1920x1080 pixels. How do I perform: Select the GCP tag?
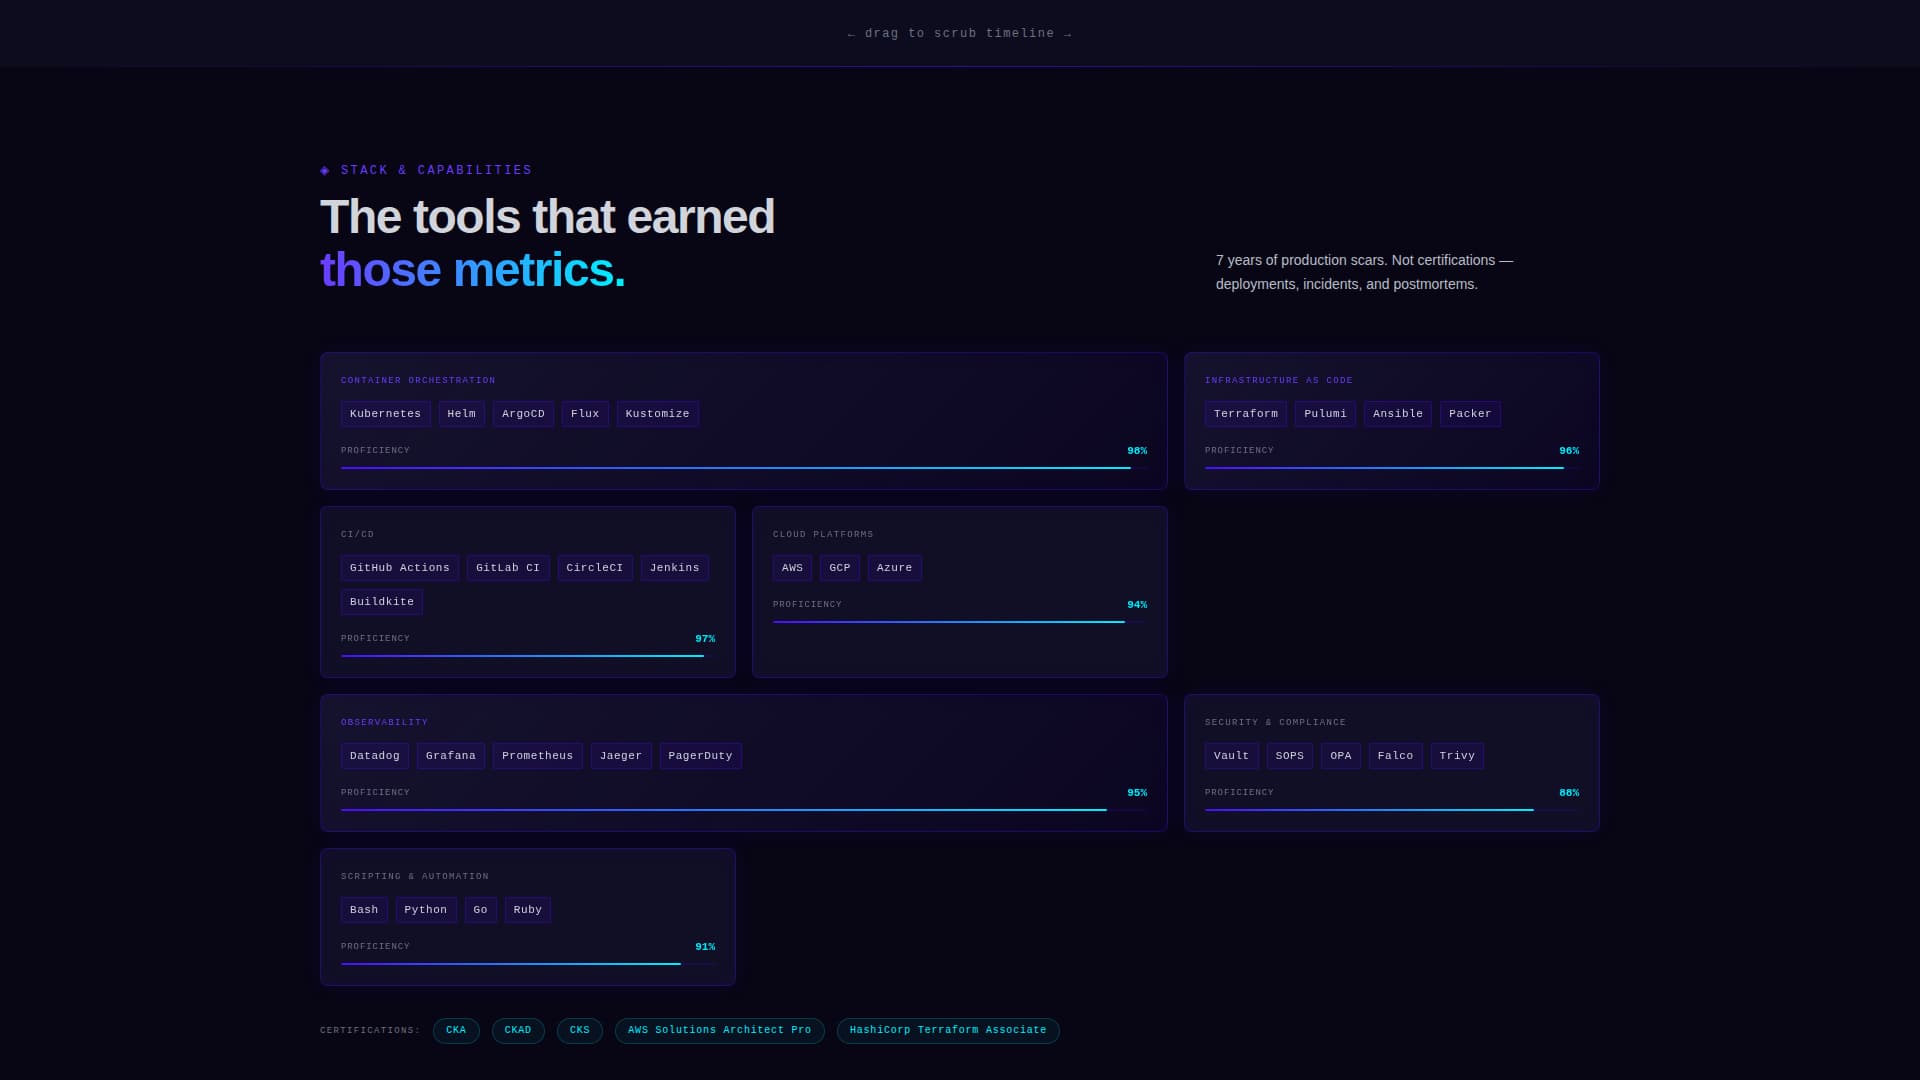tap(840, 568)
